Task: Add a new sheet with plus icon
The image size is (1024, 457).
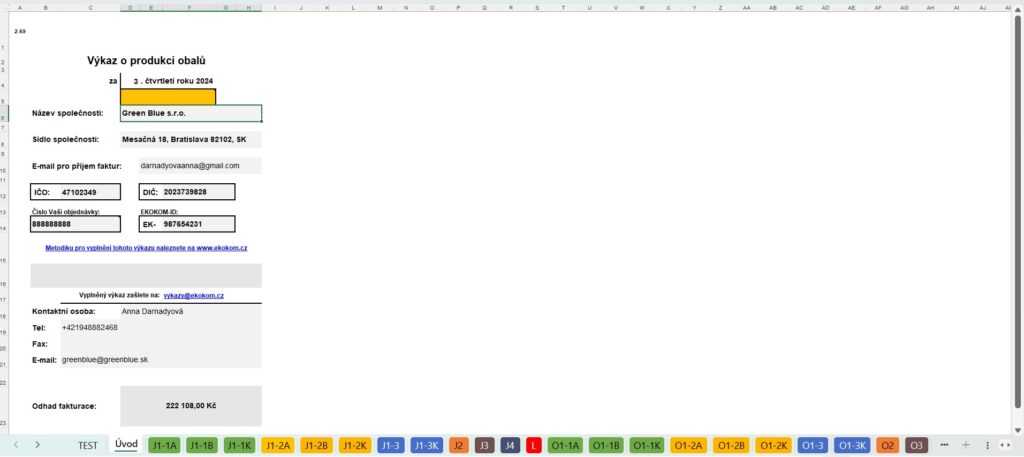Action: [966, 445]
